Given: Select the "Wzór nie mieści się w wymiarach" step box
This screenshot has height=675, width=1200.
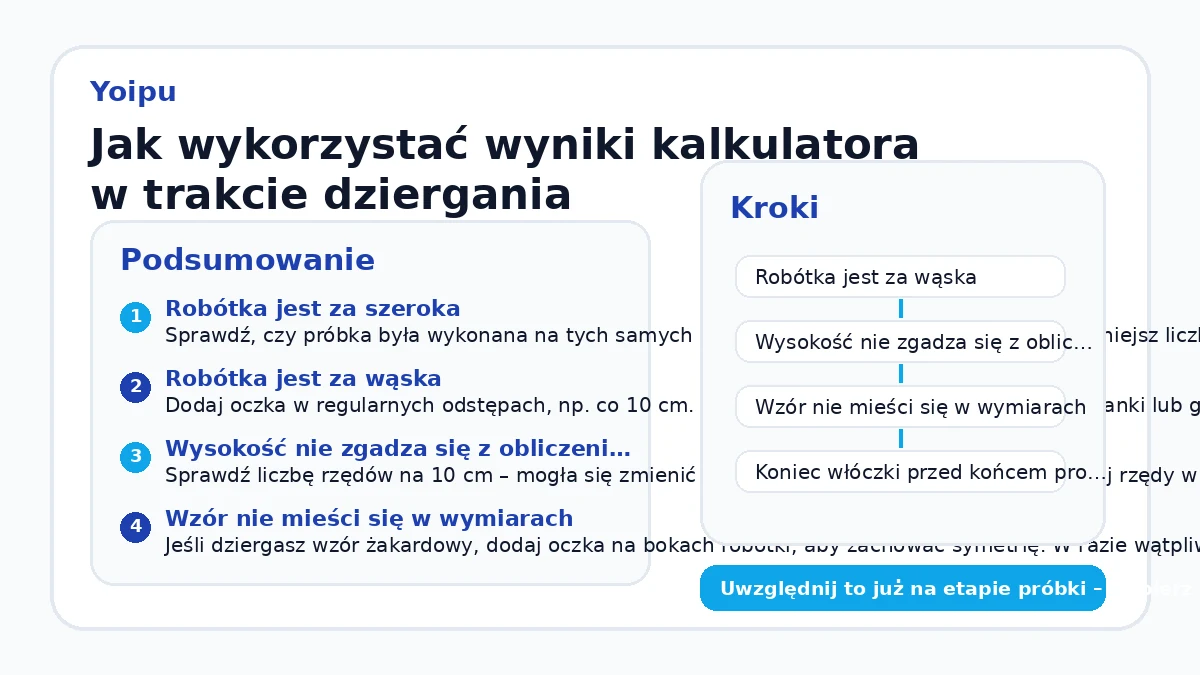Looking at the screenshot, I should [900, 407].
